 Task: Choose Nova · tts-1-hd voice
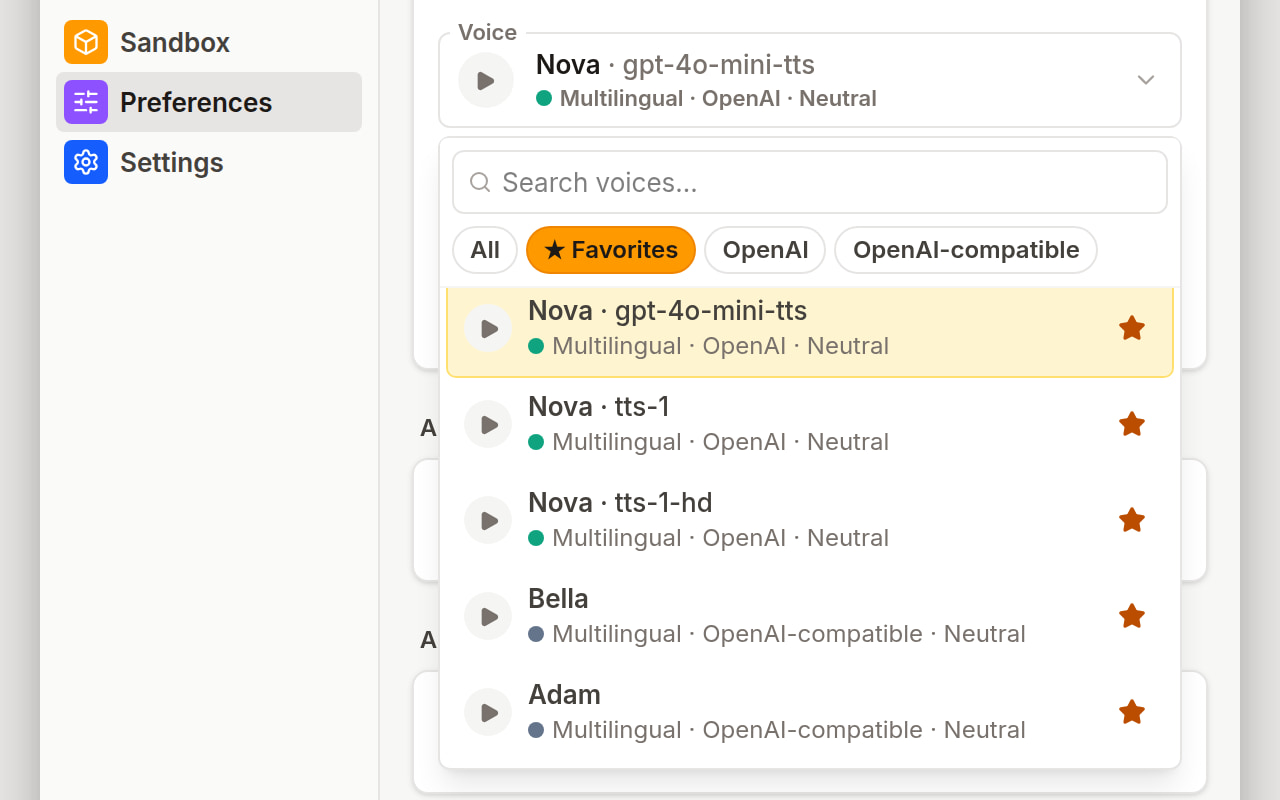pyautogui.click(x=810, y=520)
